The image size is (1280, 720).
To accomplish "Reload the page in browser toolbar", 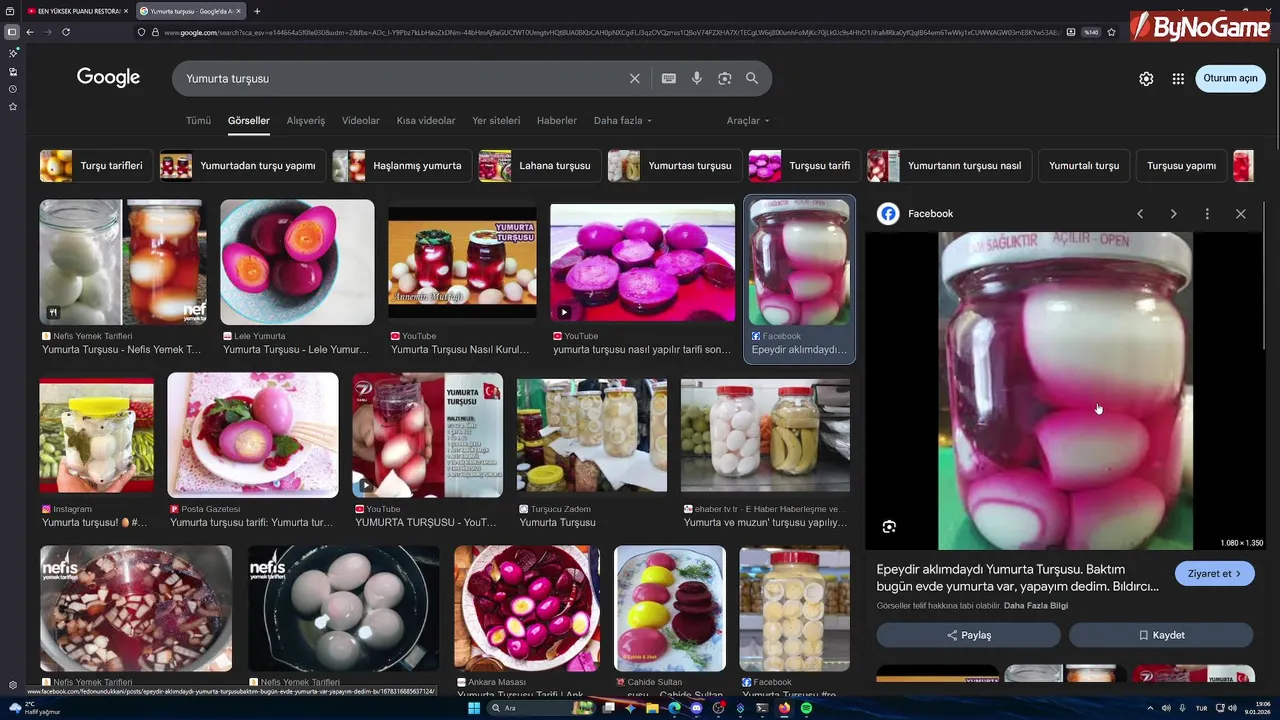I will [x=66, y=32].
